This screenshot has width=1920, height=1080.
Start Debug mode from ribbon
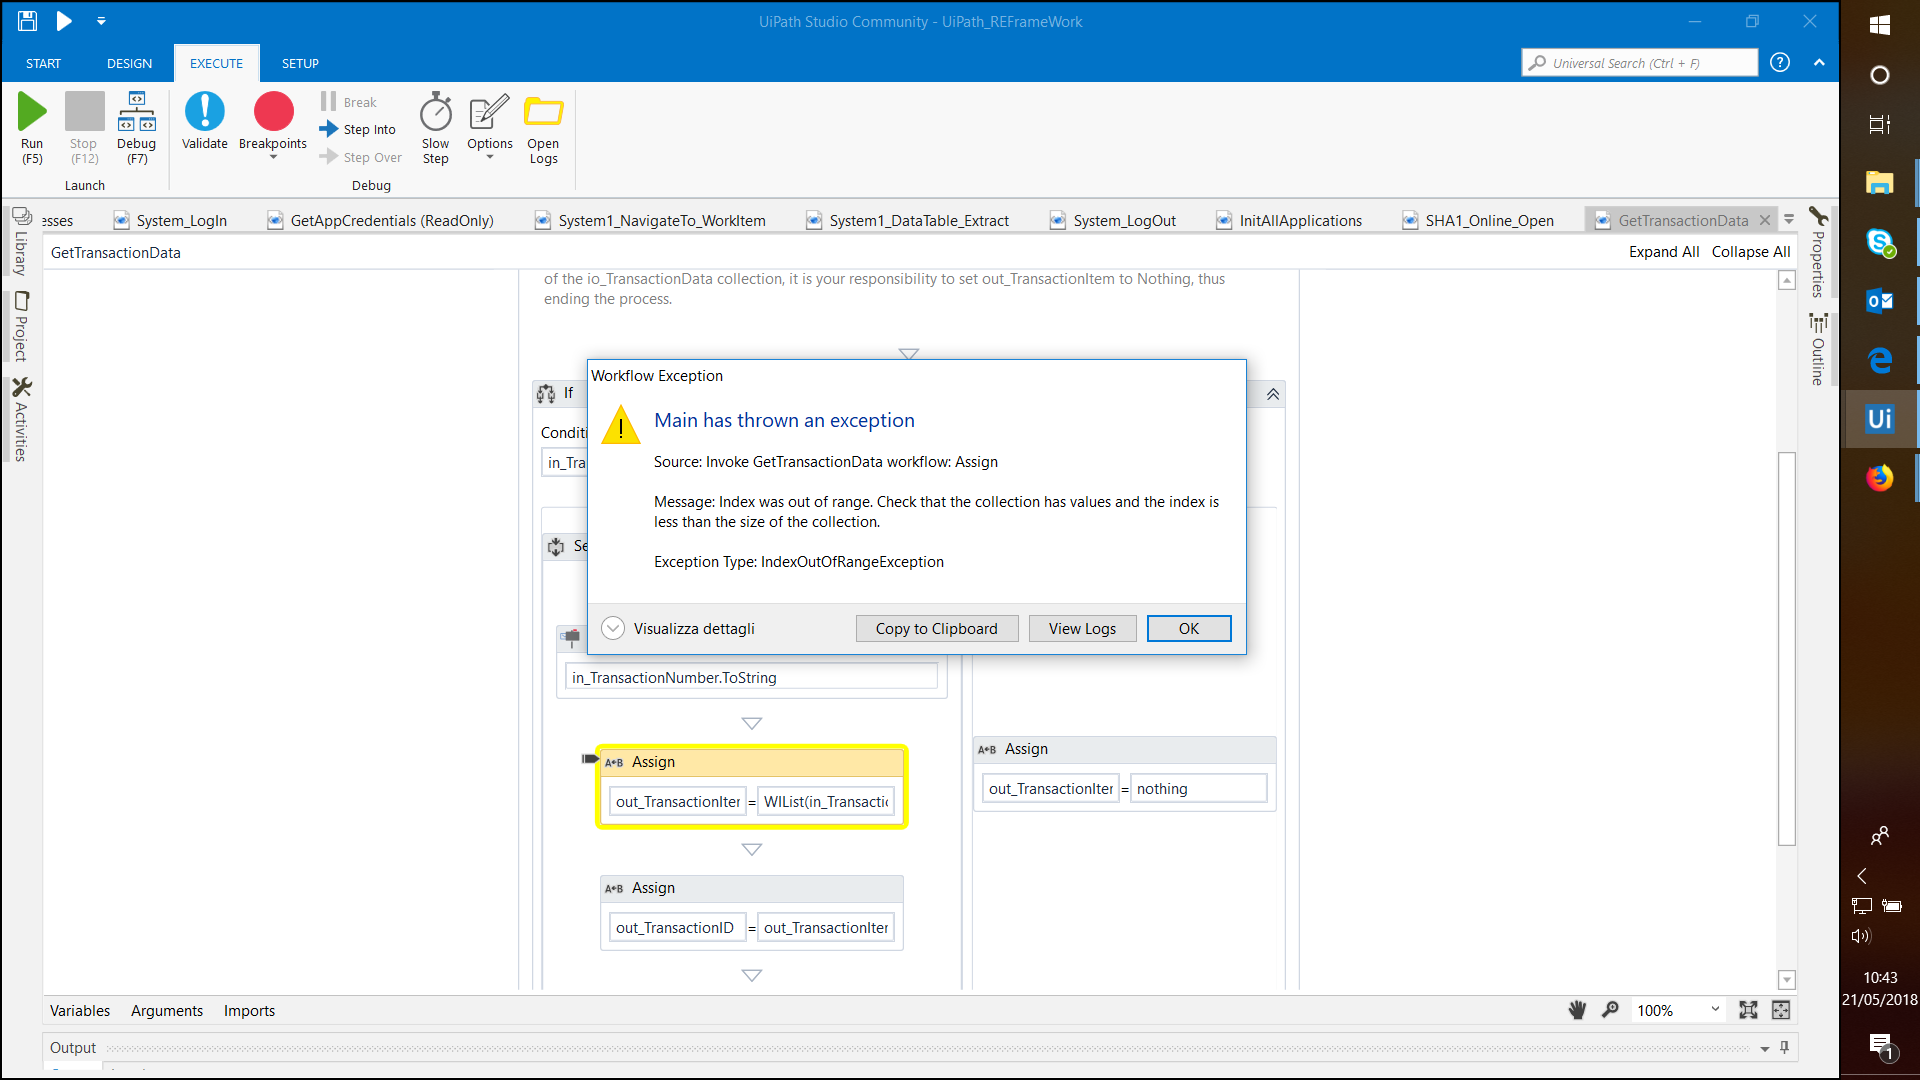[x=137, y=112]
